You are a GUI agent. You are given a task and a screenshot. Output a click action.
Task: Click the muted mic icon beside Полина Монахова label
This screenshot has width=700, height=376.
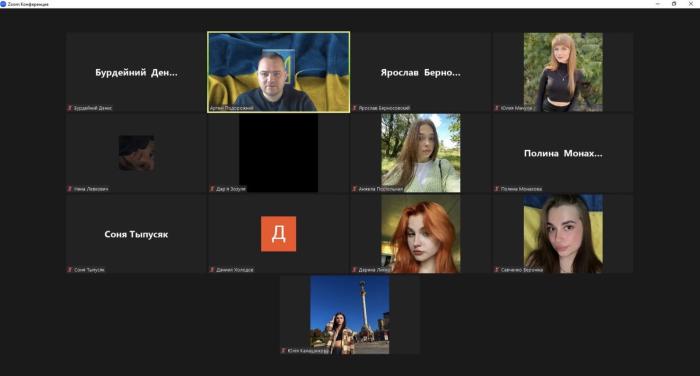(x=496, y=189)
